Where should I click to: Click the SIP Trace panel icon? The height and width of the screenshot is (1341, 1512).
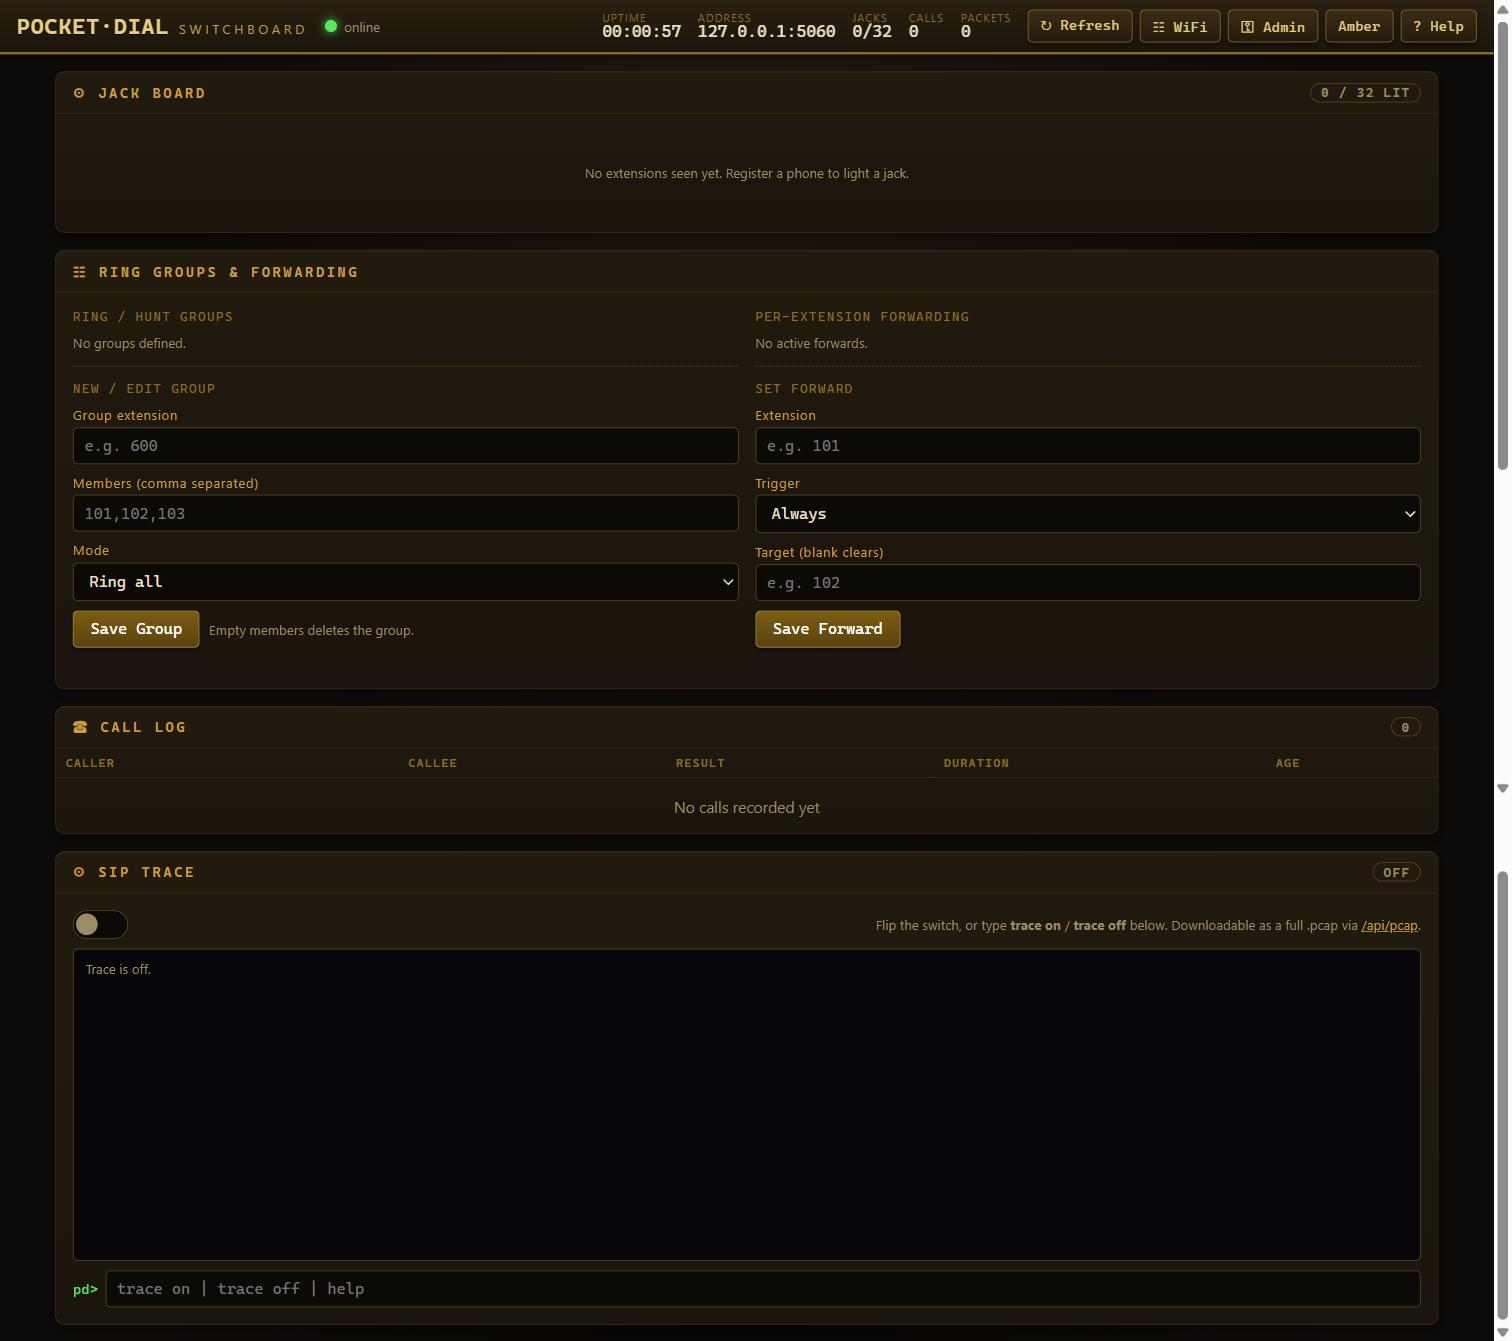tap(79, 872)
